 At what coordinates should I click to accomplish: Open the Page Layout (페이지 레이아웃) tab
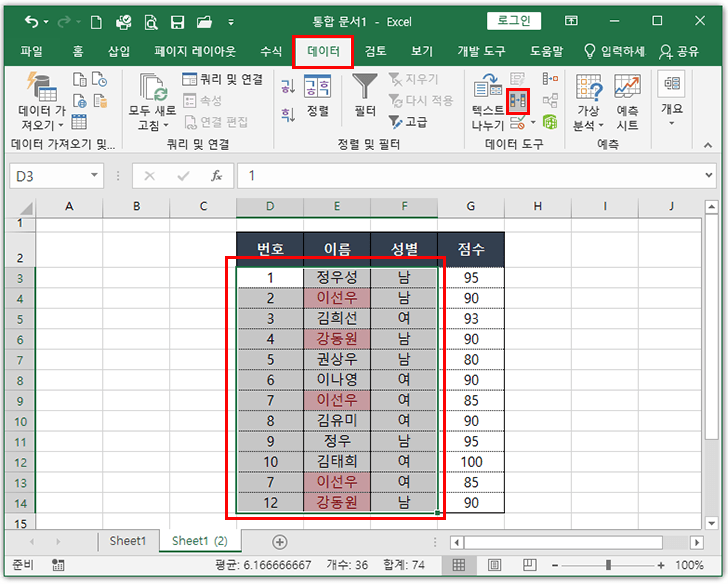195,51
